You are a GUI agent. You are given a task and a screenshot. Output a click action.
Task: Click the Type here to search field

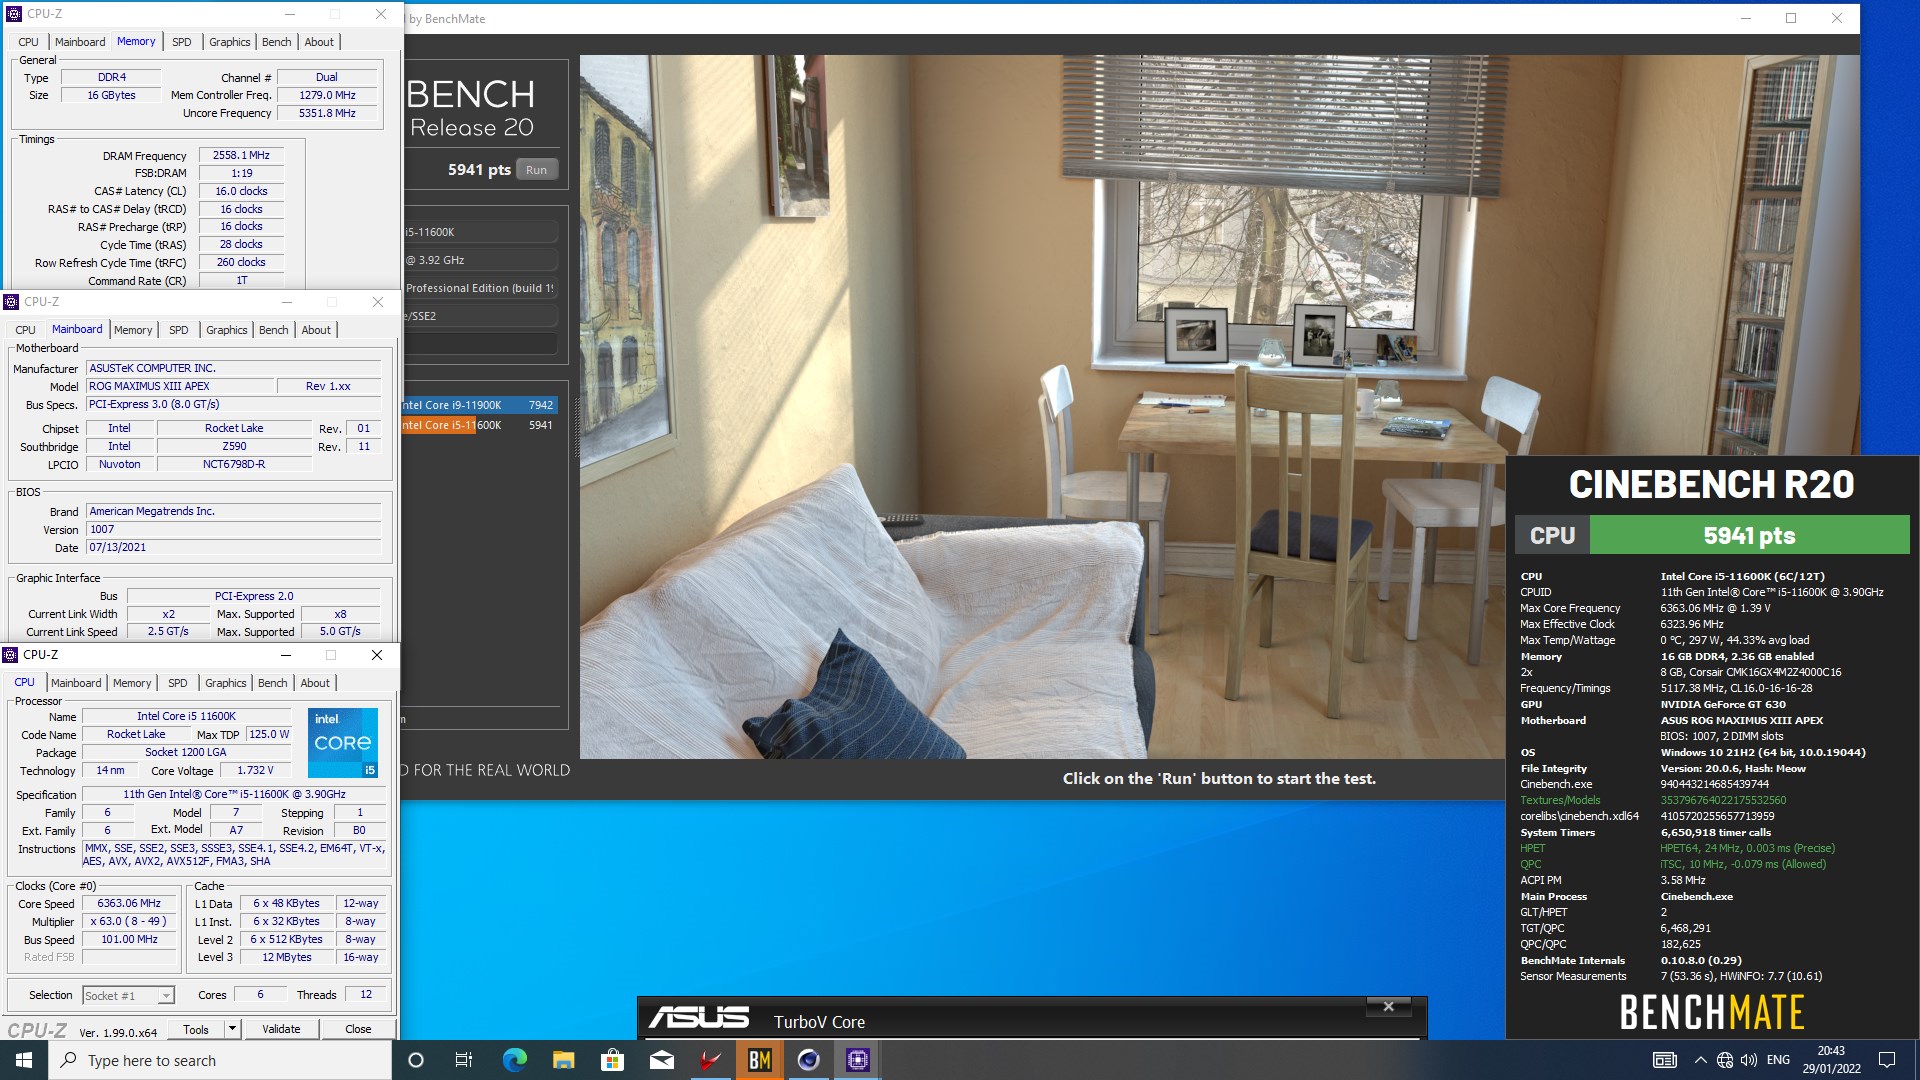[220, 1060]
